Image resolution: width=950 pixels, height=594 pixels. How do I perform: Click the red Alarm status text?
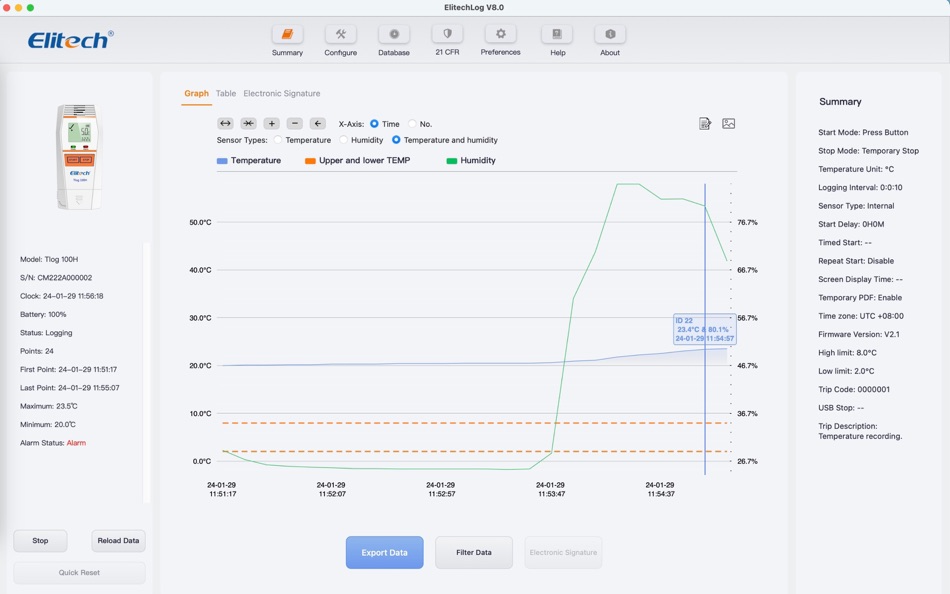point(76,443)
